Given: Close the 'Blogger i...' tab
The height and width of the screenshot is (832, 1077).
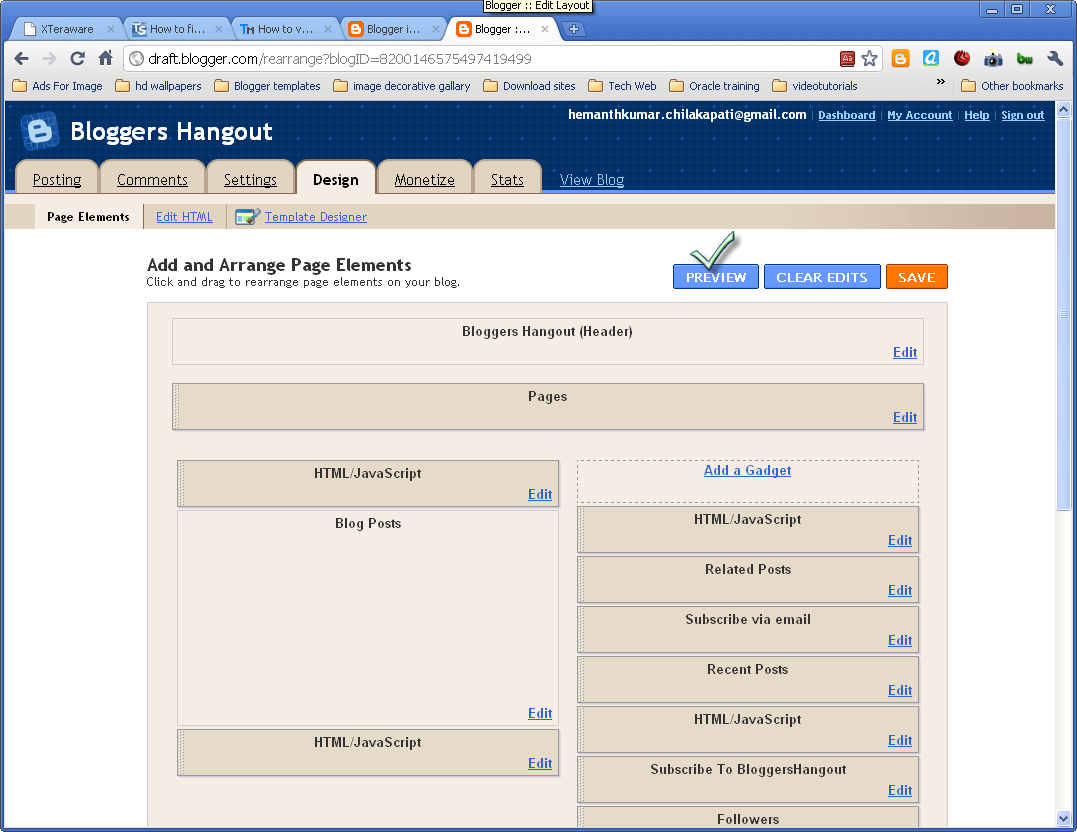Looking at the screenshot, I should pyautogui.click(x=435, y=29).
